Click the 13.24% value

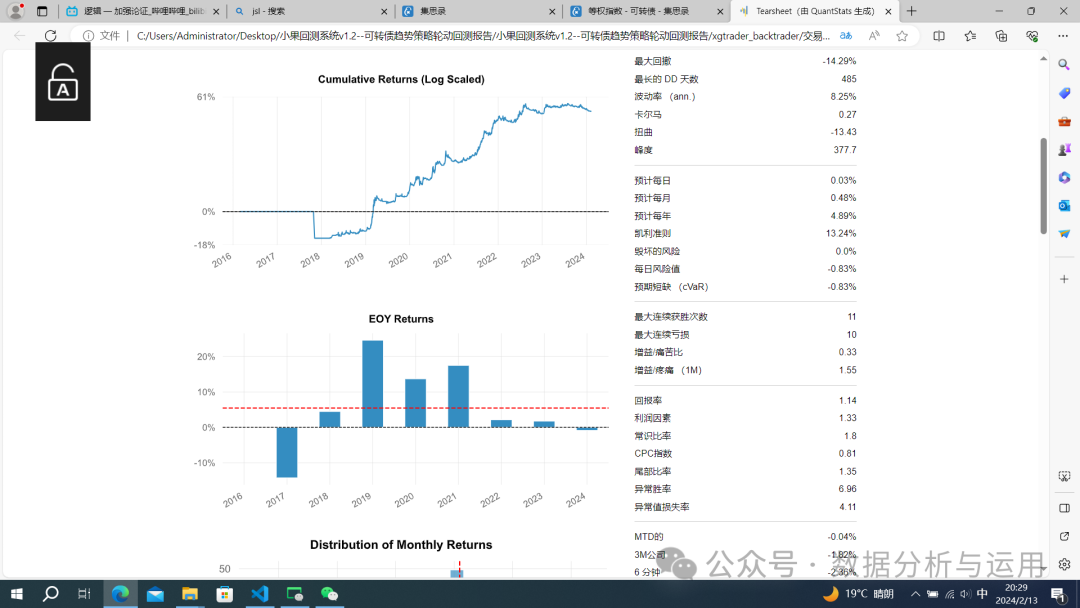pos(841,233)
